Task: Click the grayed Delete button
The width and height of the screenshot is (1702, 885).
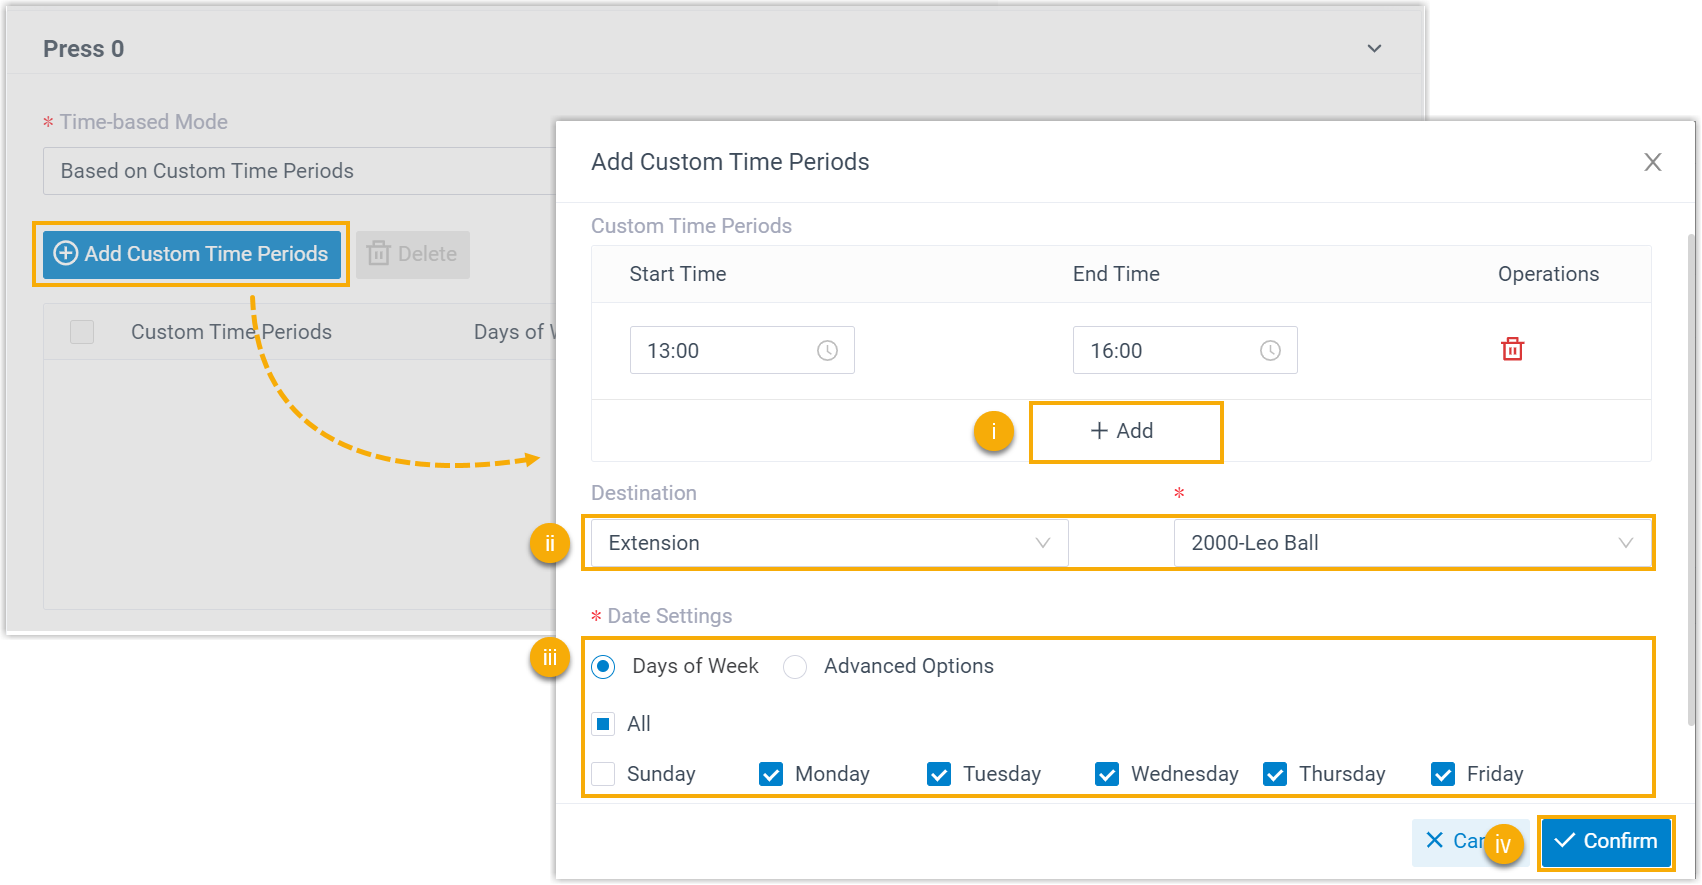Action: 413,254
